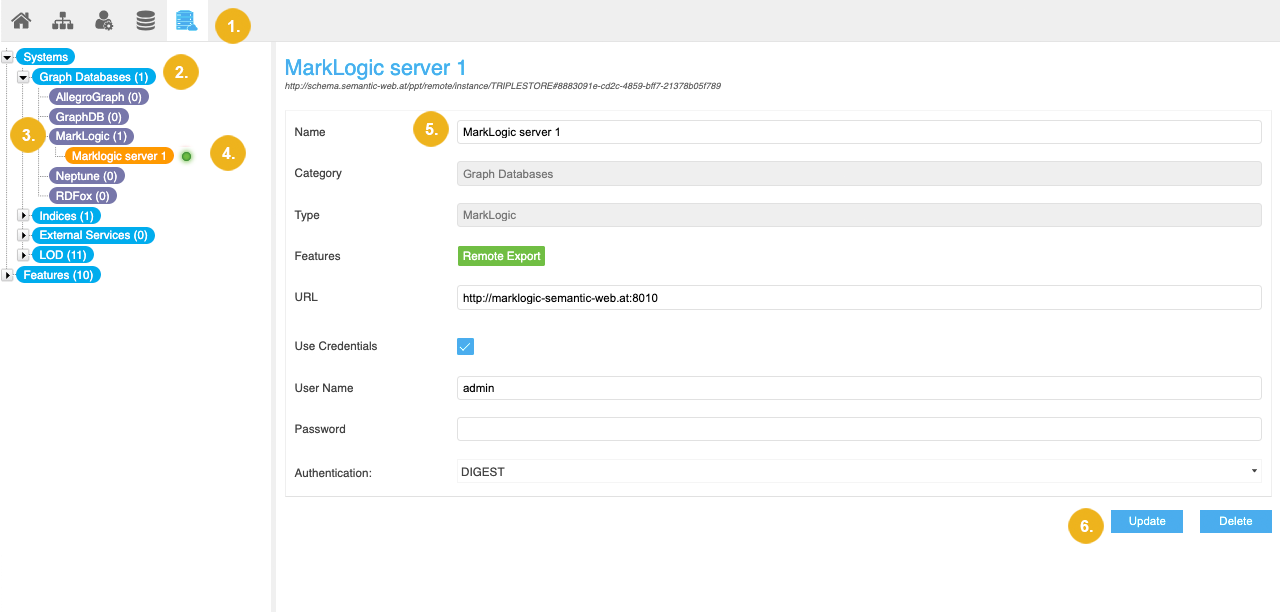The height and width of the screenshot is (612, 1280).
Task: Click the Remote Export feature tag
Action: click(501, 256)
